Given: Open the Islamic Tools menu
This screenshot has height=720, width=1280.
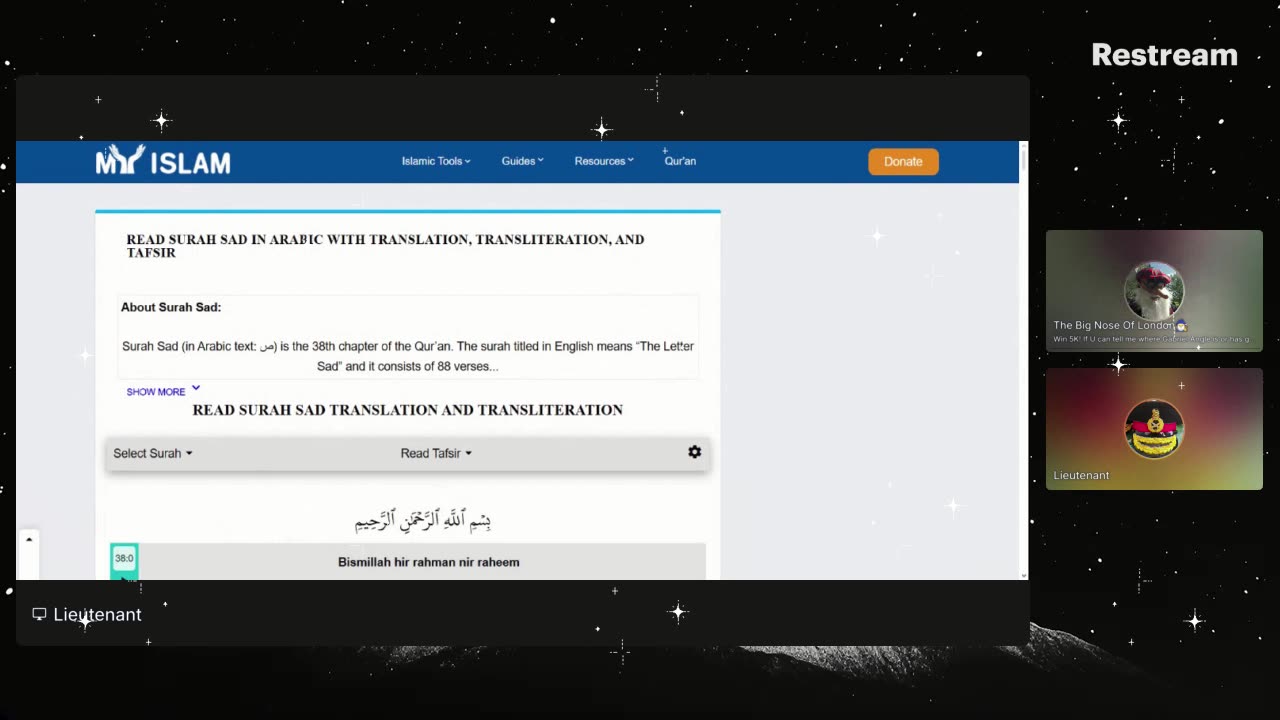Looking at the screenshot, I should pos(436,161).
